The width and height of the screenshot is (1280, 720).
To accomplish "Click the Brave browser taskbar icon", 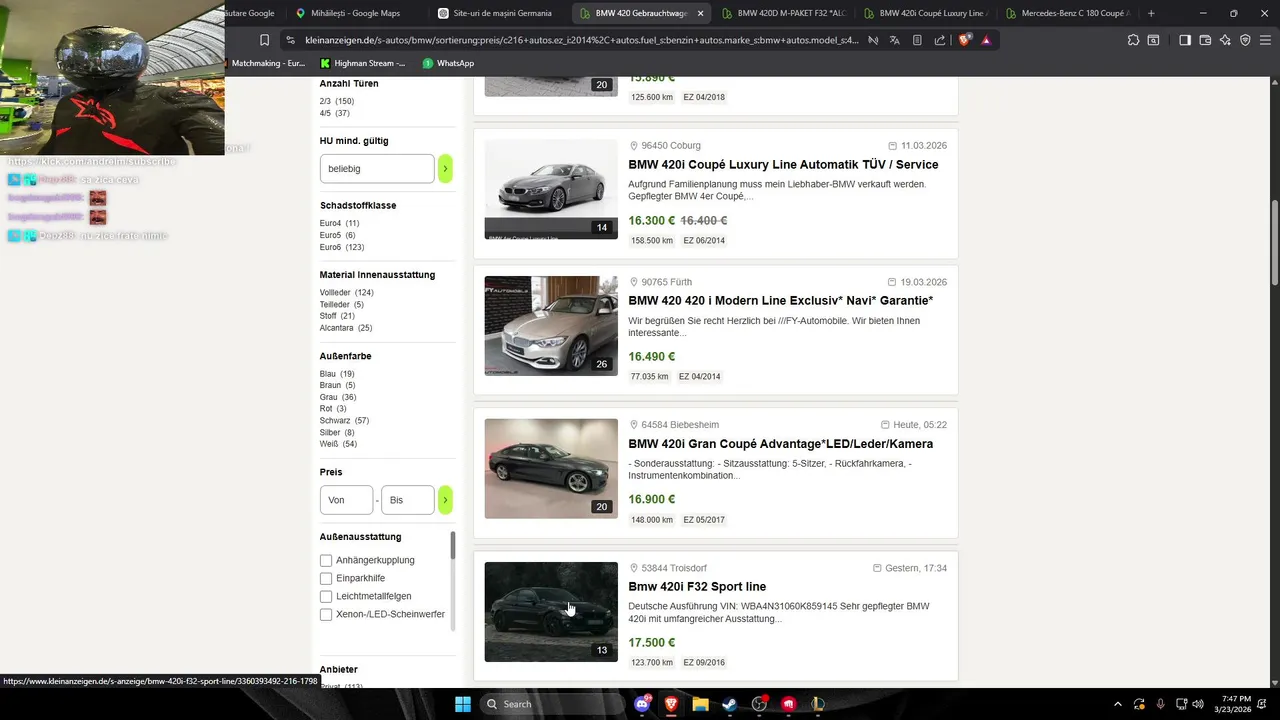I will tap(671, 704).
